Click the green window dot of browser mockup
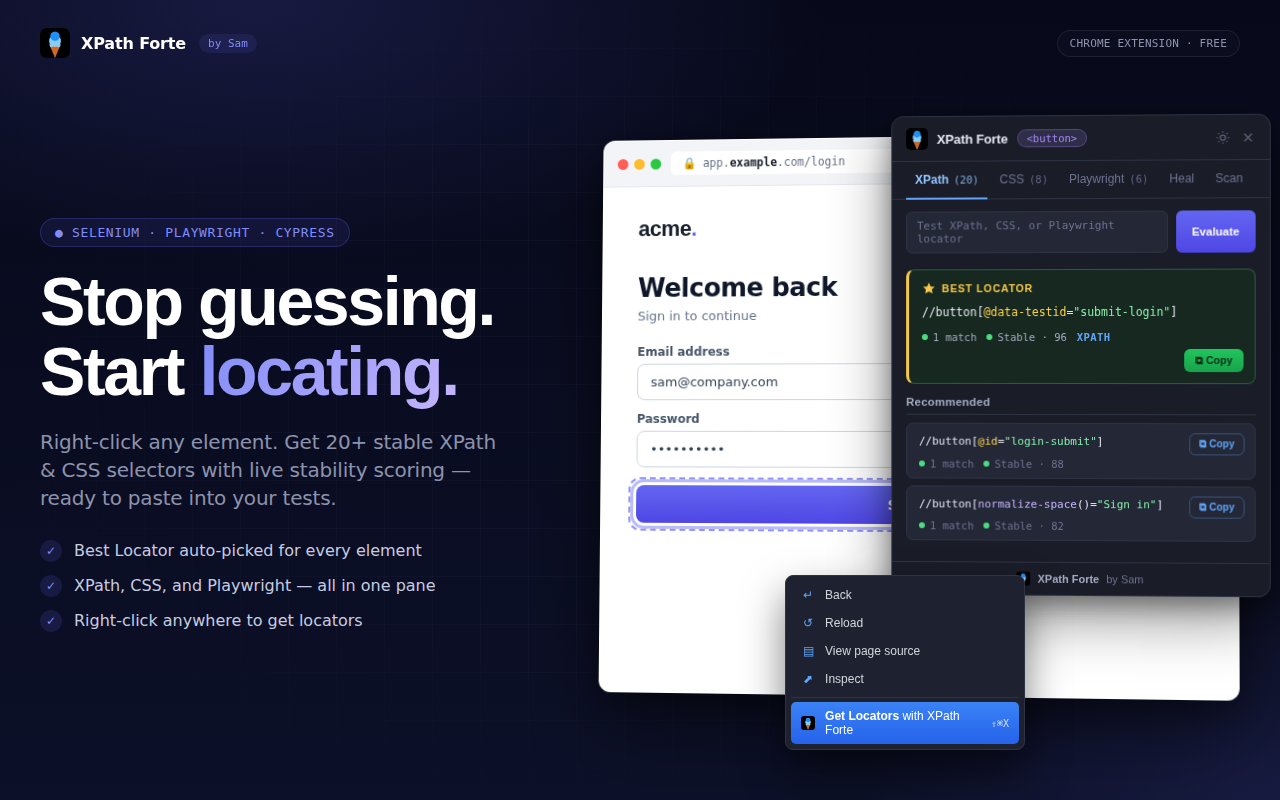 tap(656, 164)
